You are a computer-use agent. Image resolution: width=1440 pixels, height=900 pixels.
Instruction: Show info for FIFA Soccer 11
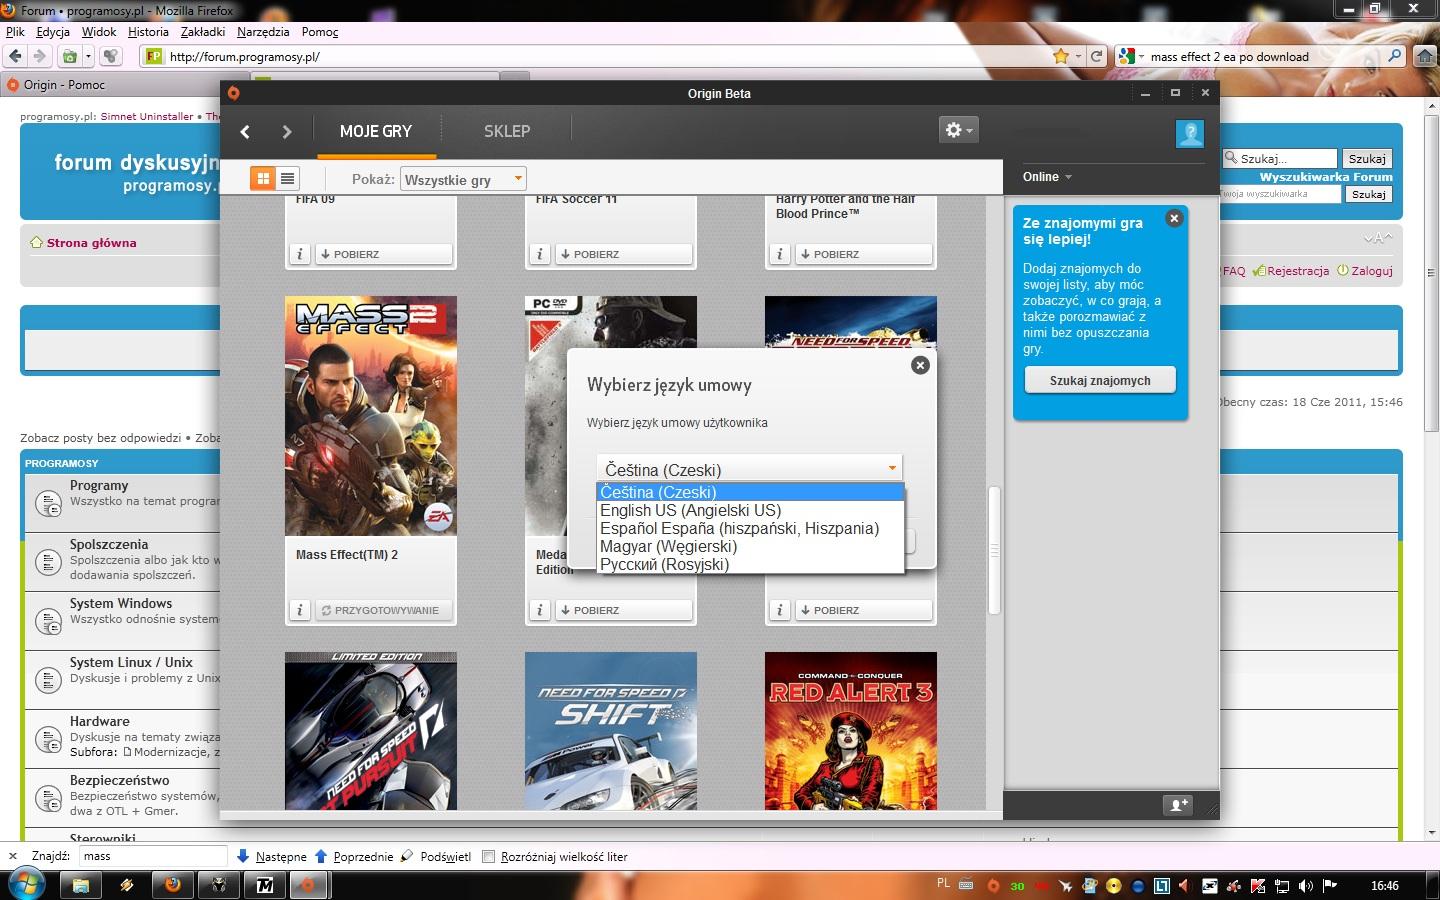click(x=539, y=254)
